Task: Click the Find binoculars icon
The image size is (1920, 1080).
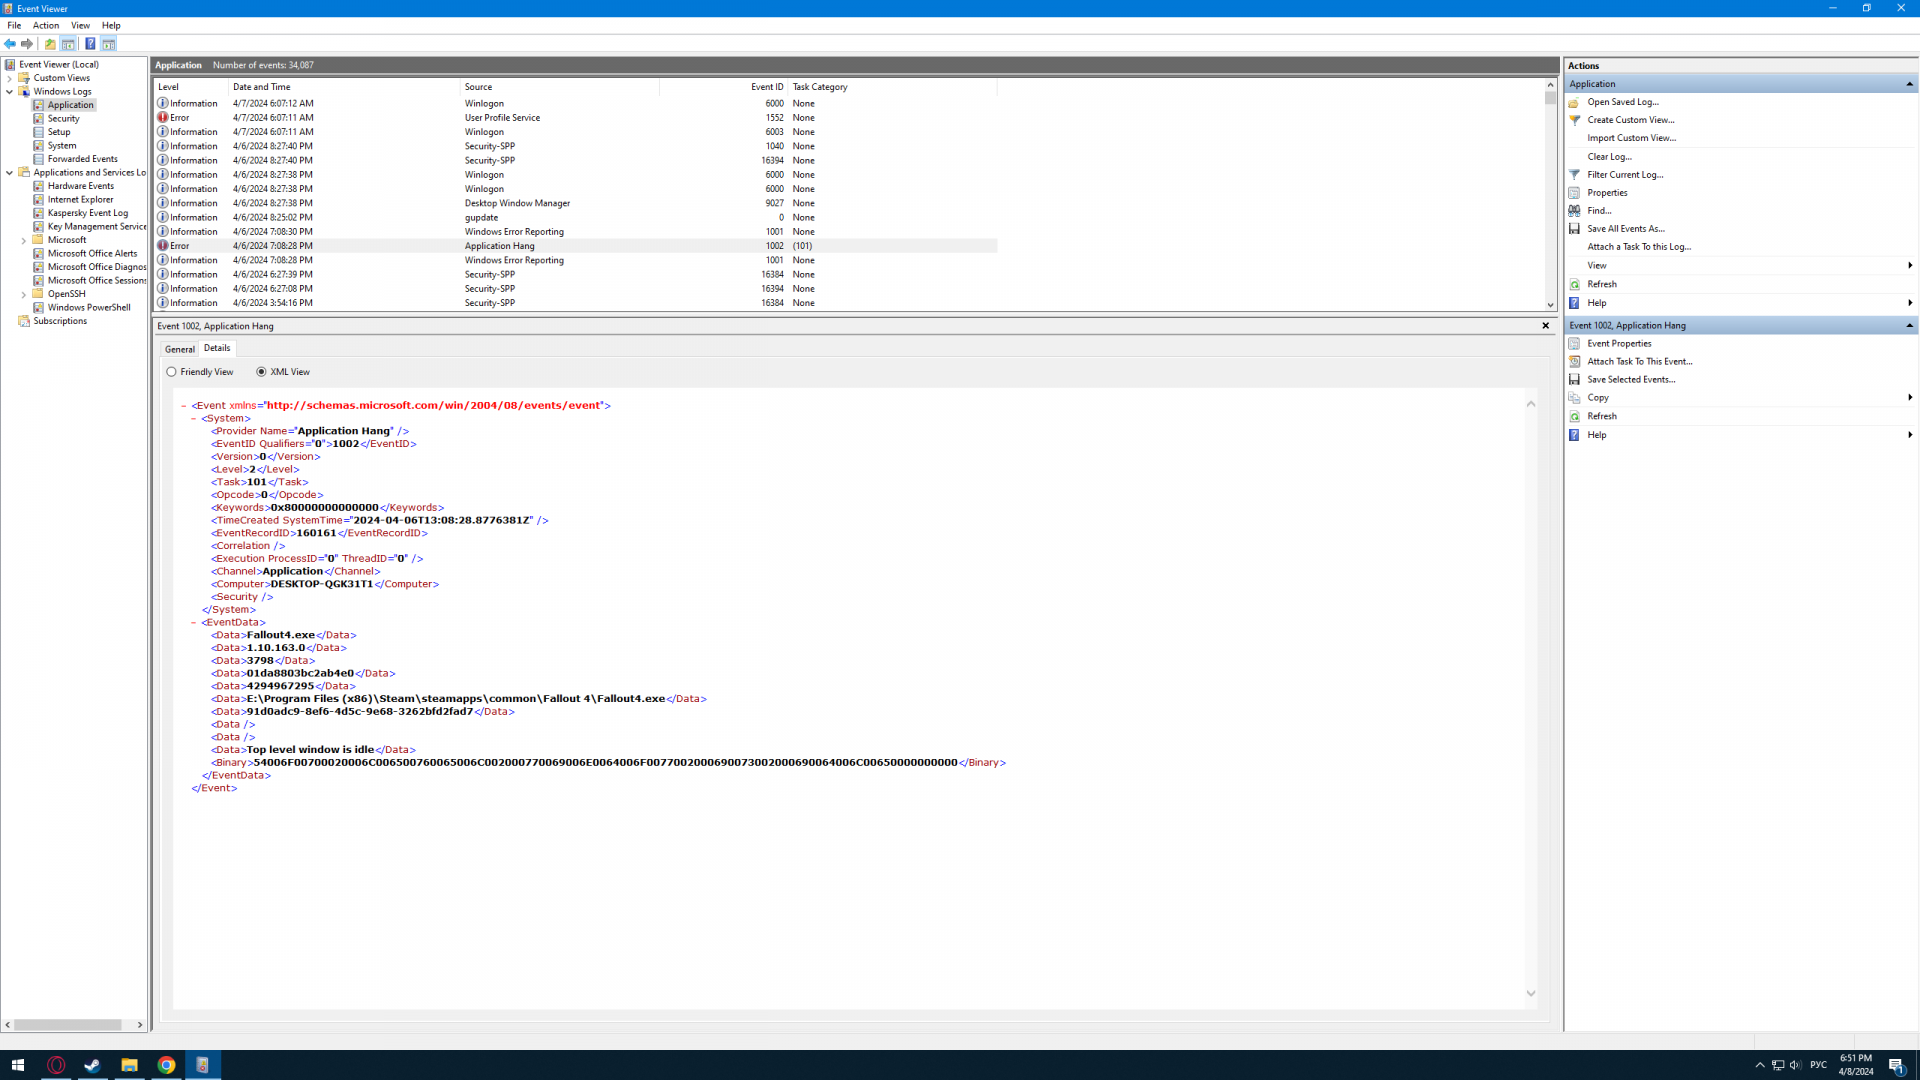Action: [x=1574, y=211]
